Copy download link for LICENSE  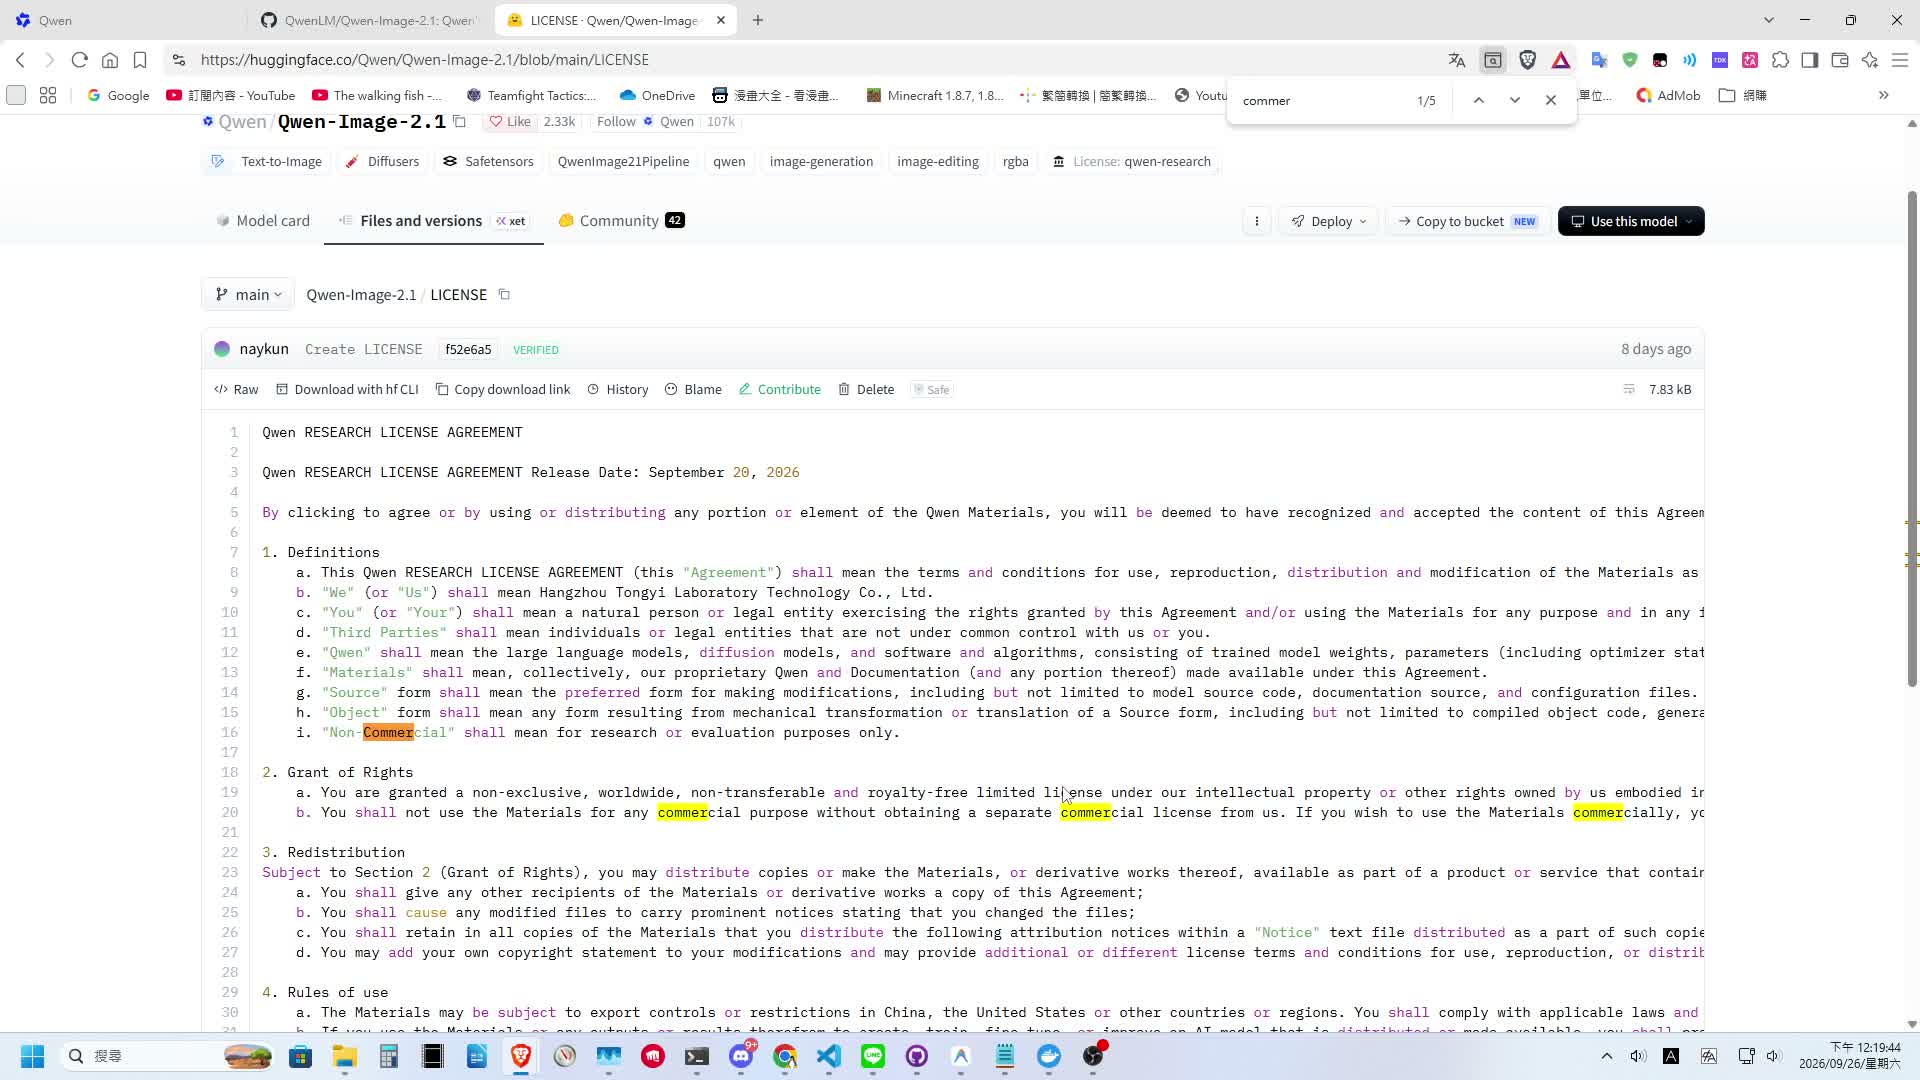(x=503, y=389)
